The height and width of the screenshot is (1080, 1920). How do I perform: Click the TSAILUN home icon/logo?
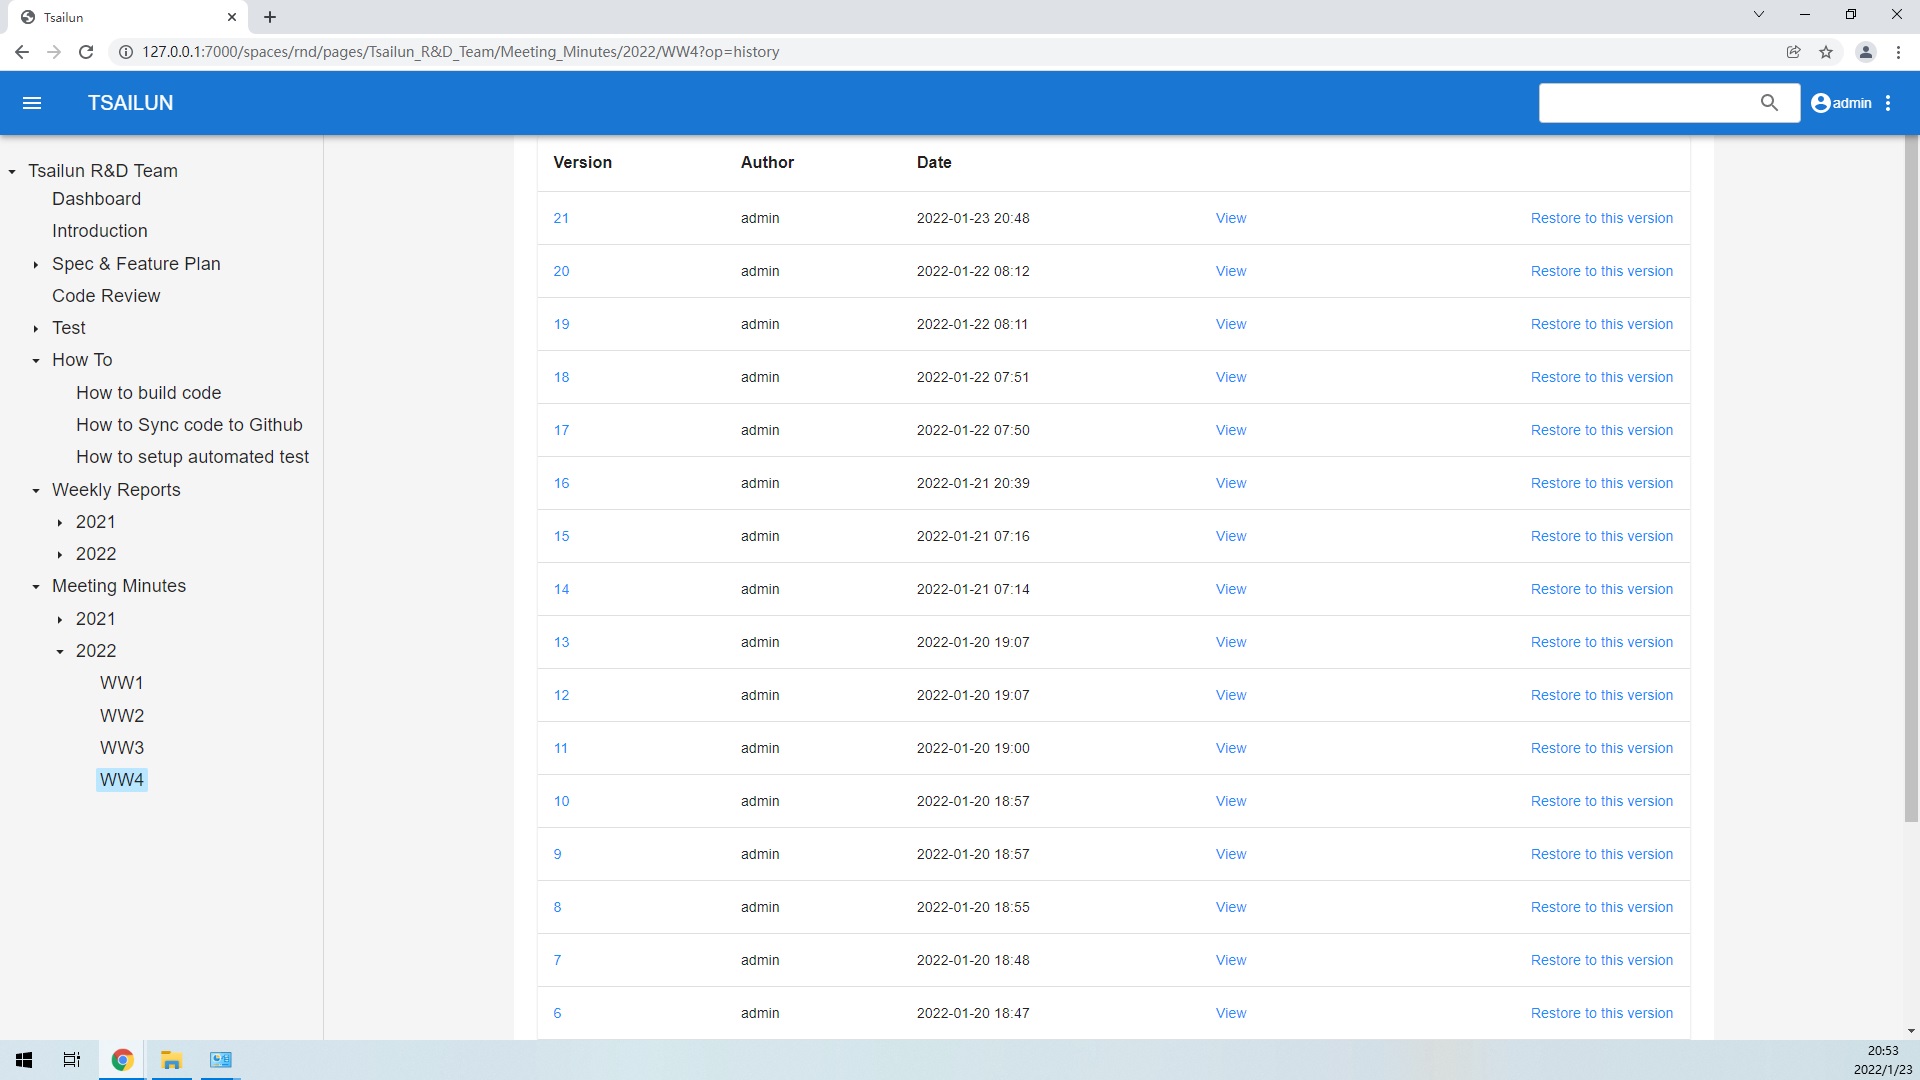tap(131, 103)
